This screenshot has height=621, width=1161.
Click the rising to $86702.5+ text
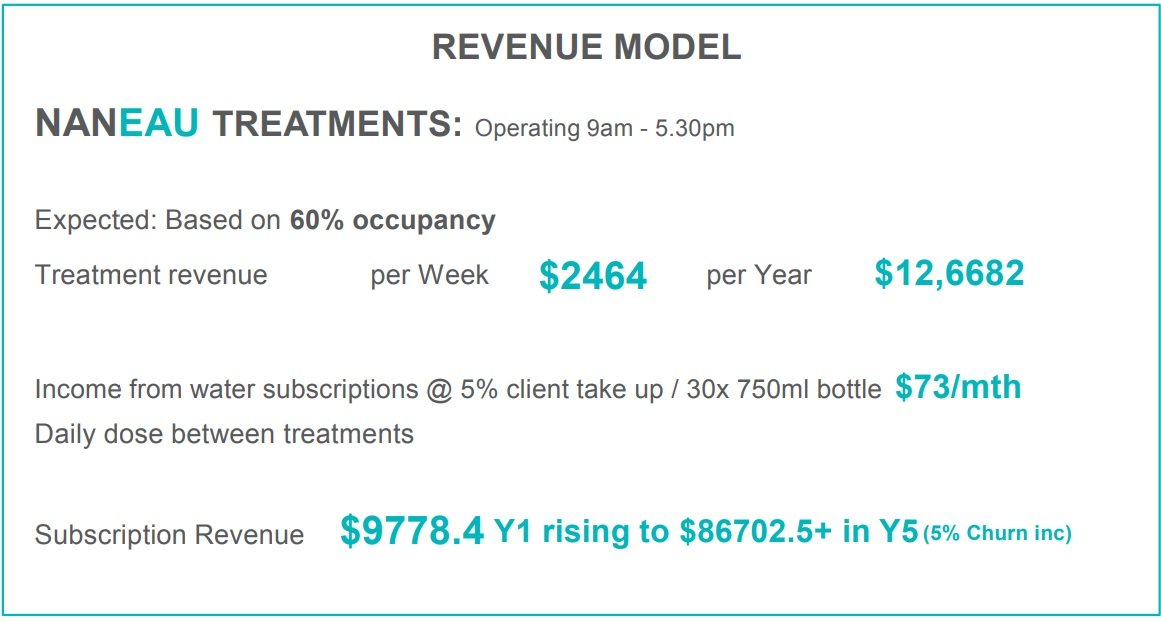point(688,531)
